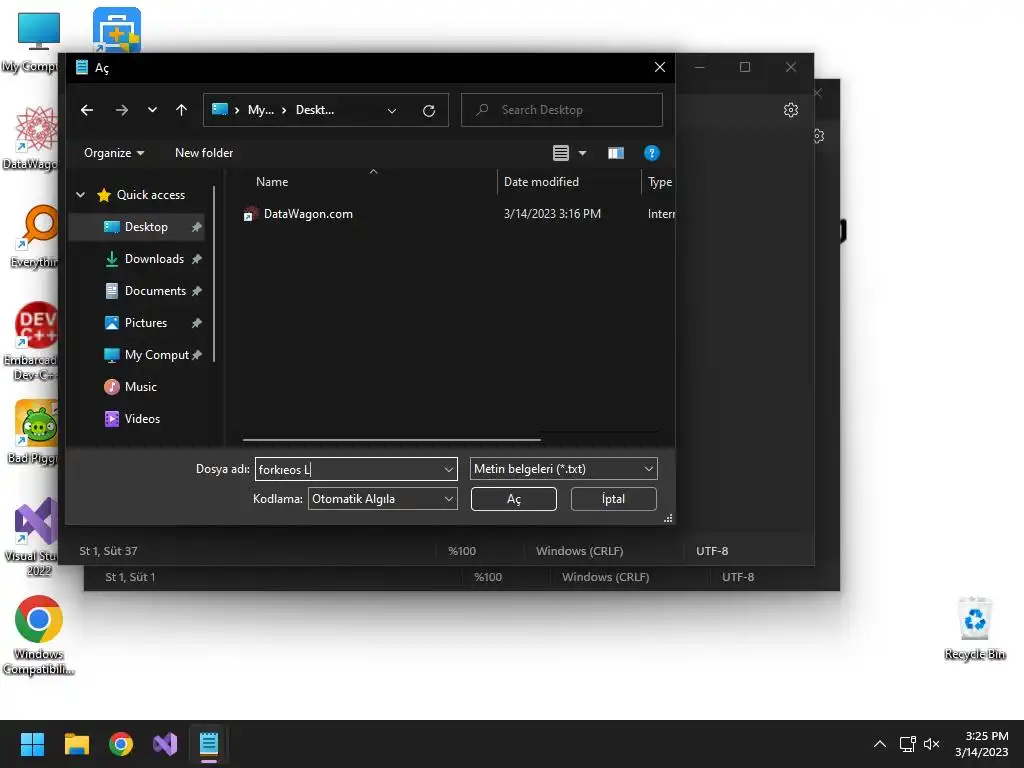This screenshot has height=768, width=1024.
Task: Create a New folder
Action: click(204, 153)
